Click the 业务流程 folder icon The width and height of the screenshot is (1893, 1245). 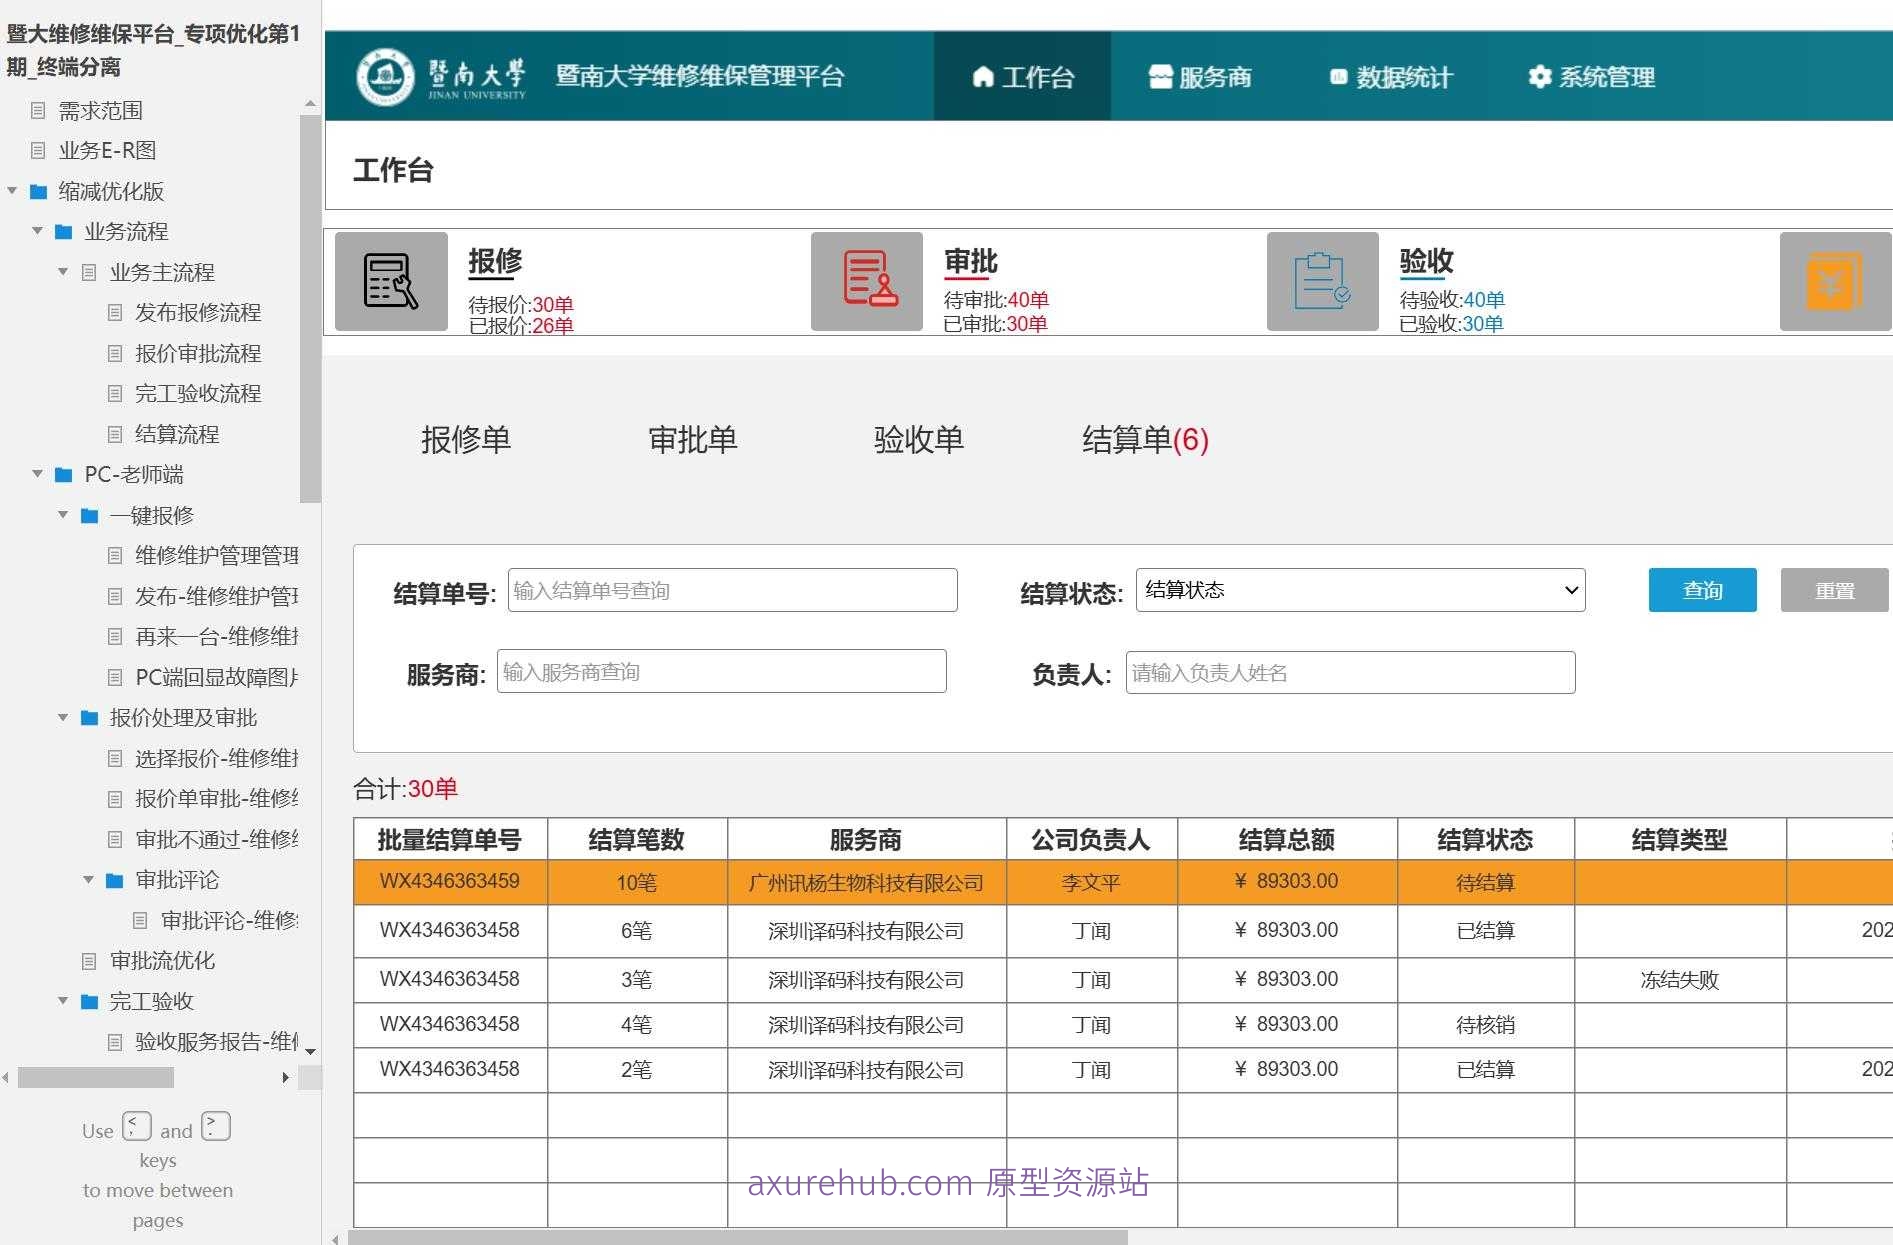64,231
